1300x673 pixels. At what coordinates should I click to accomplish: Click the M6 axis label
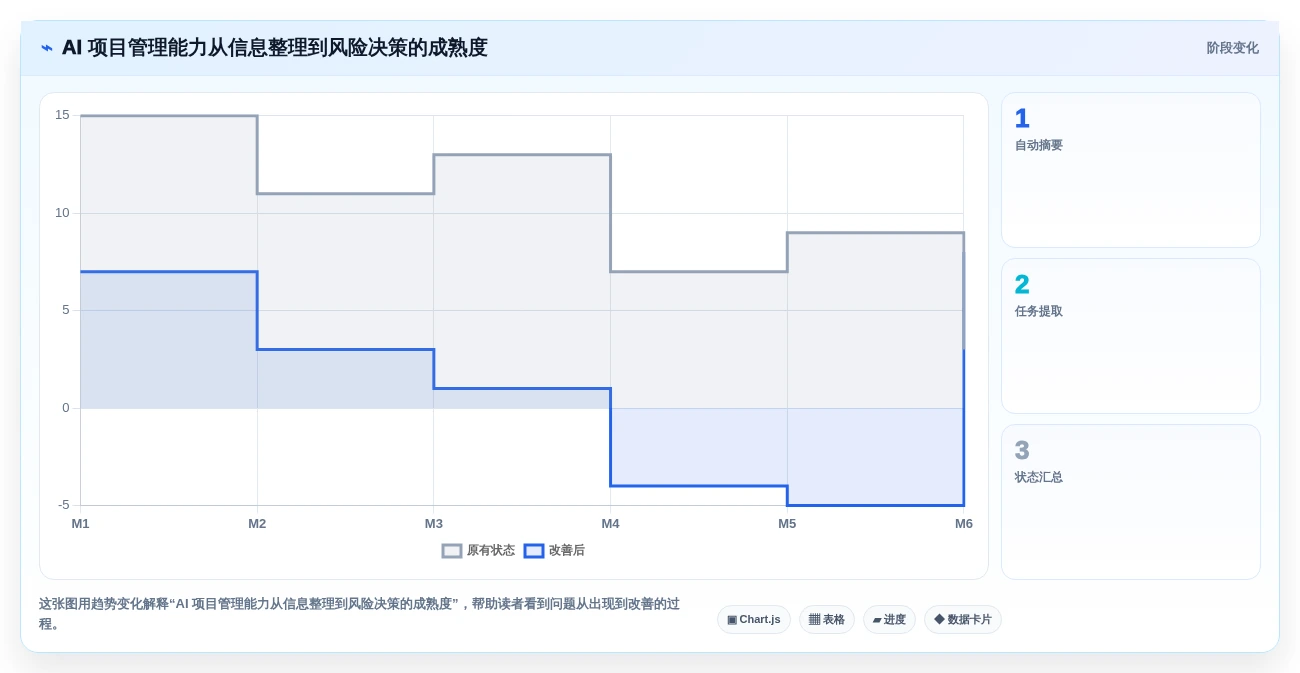[x=964, y=524]
